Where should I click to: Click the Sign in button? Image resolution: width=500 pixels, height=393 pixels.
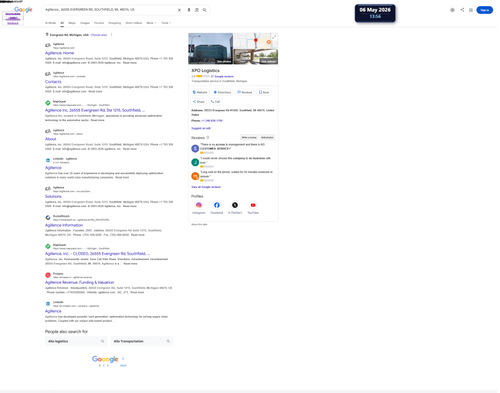(484, 10)
